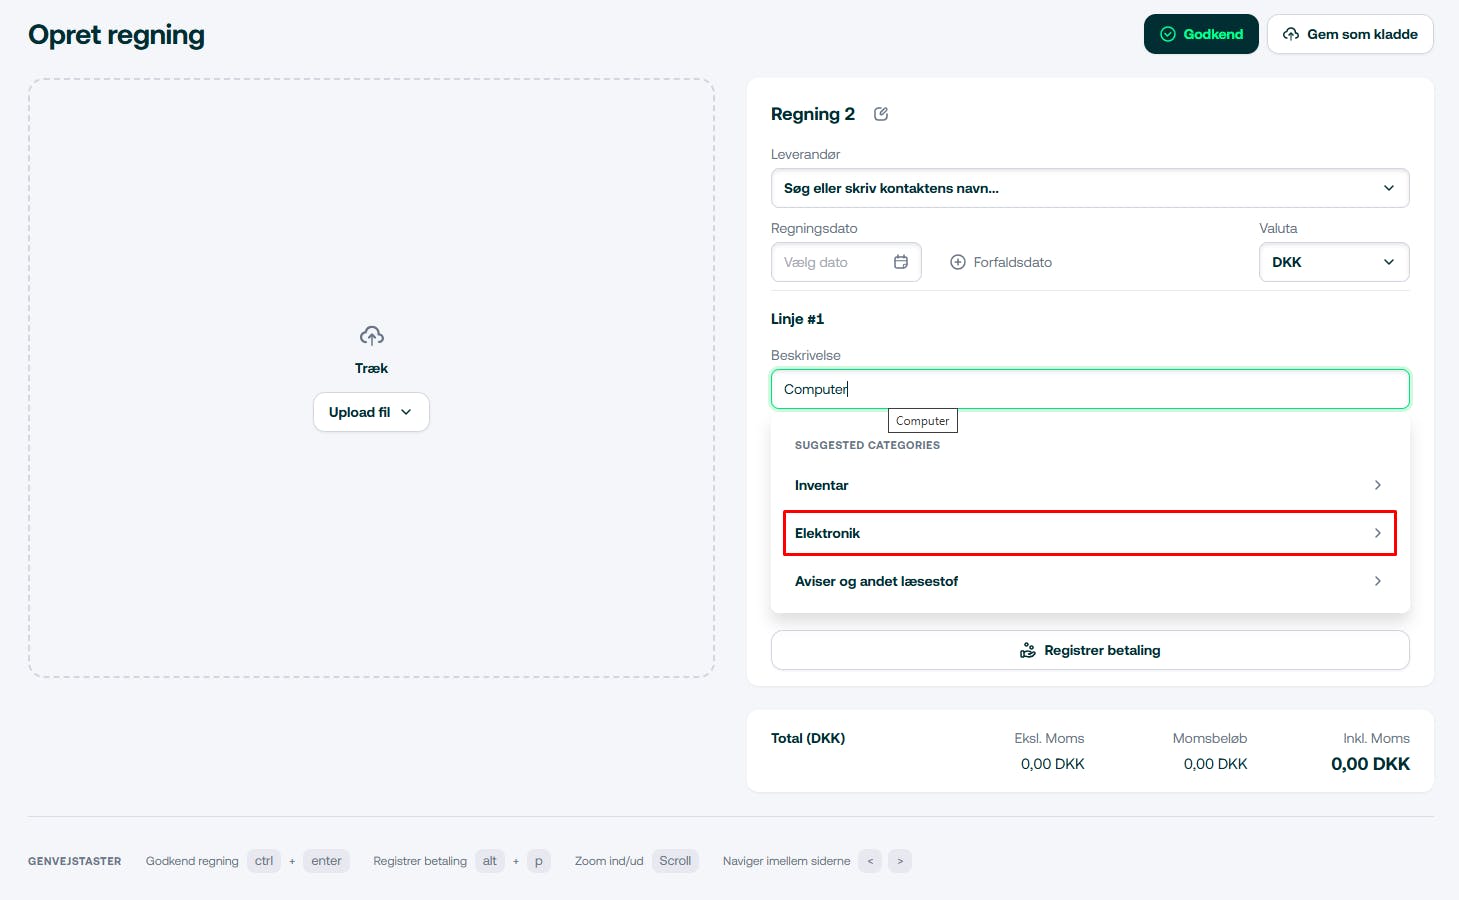
Task: Click the Registrer betaling button
Action: [x=1089, y=650]
